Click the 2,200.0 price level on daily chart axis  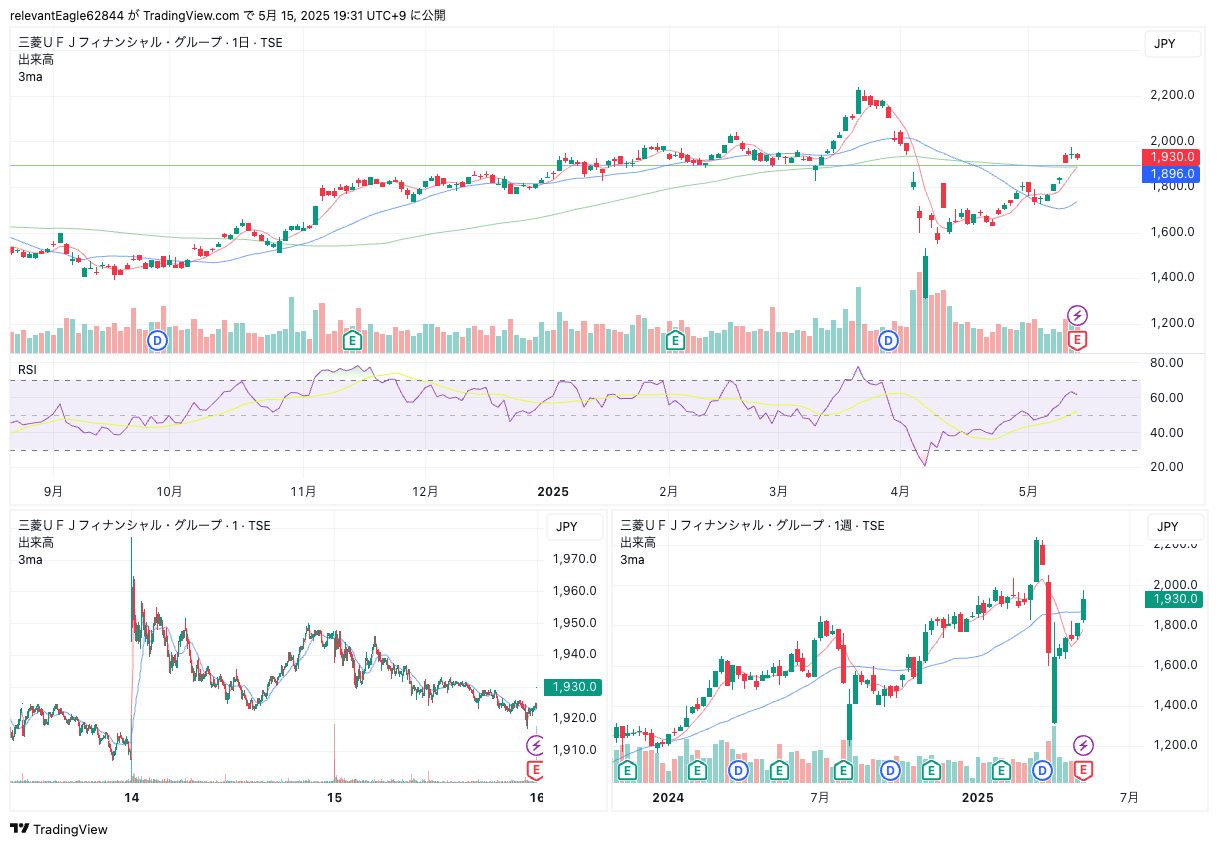click(x=1172, y=95)
